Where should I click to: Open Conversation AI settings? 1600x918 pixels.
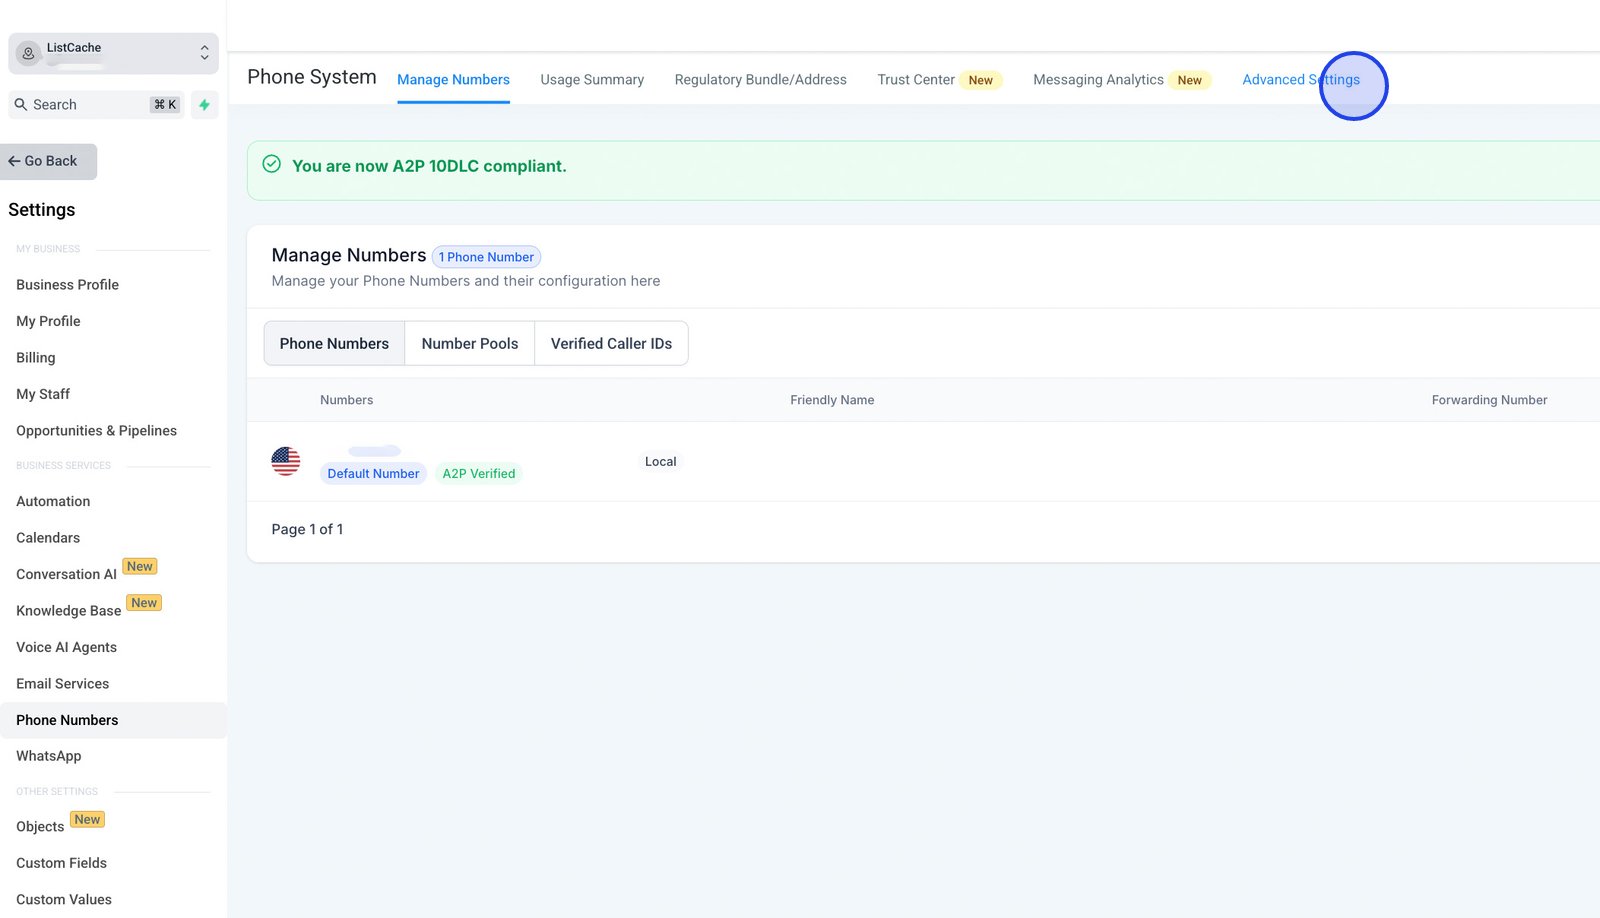[66, 575]
